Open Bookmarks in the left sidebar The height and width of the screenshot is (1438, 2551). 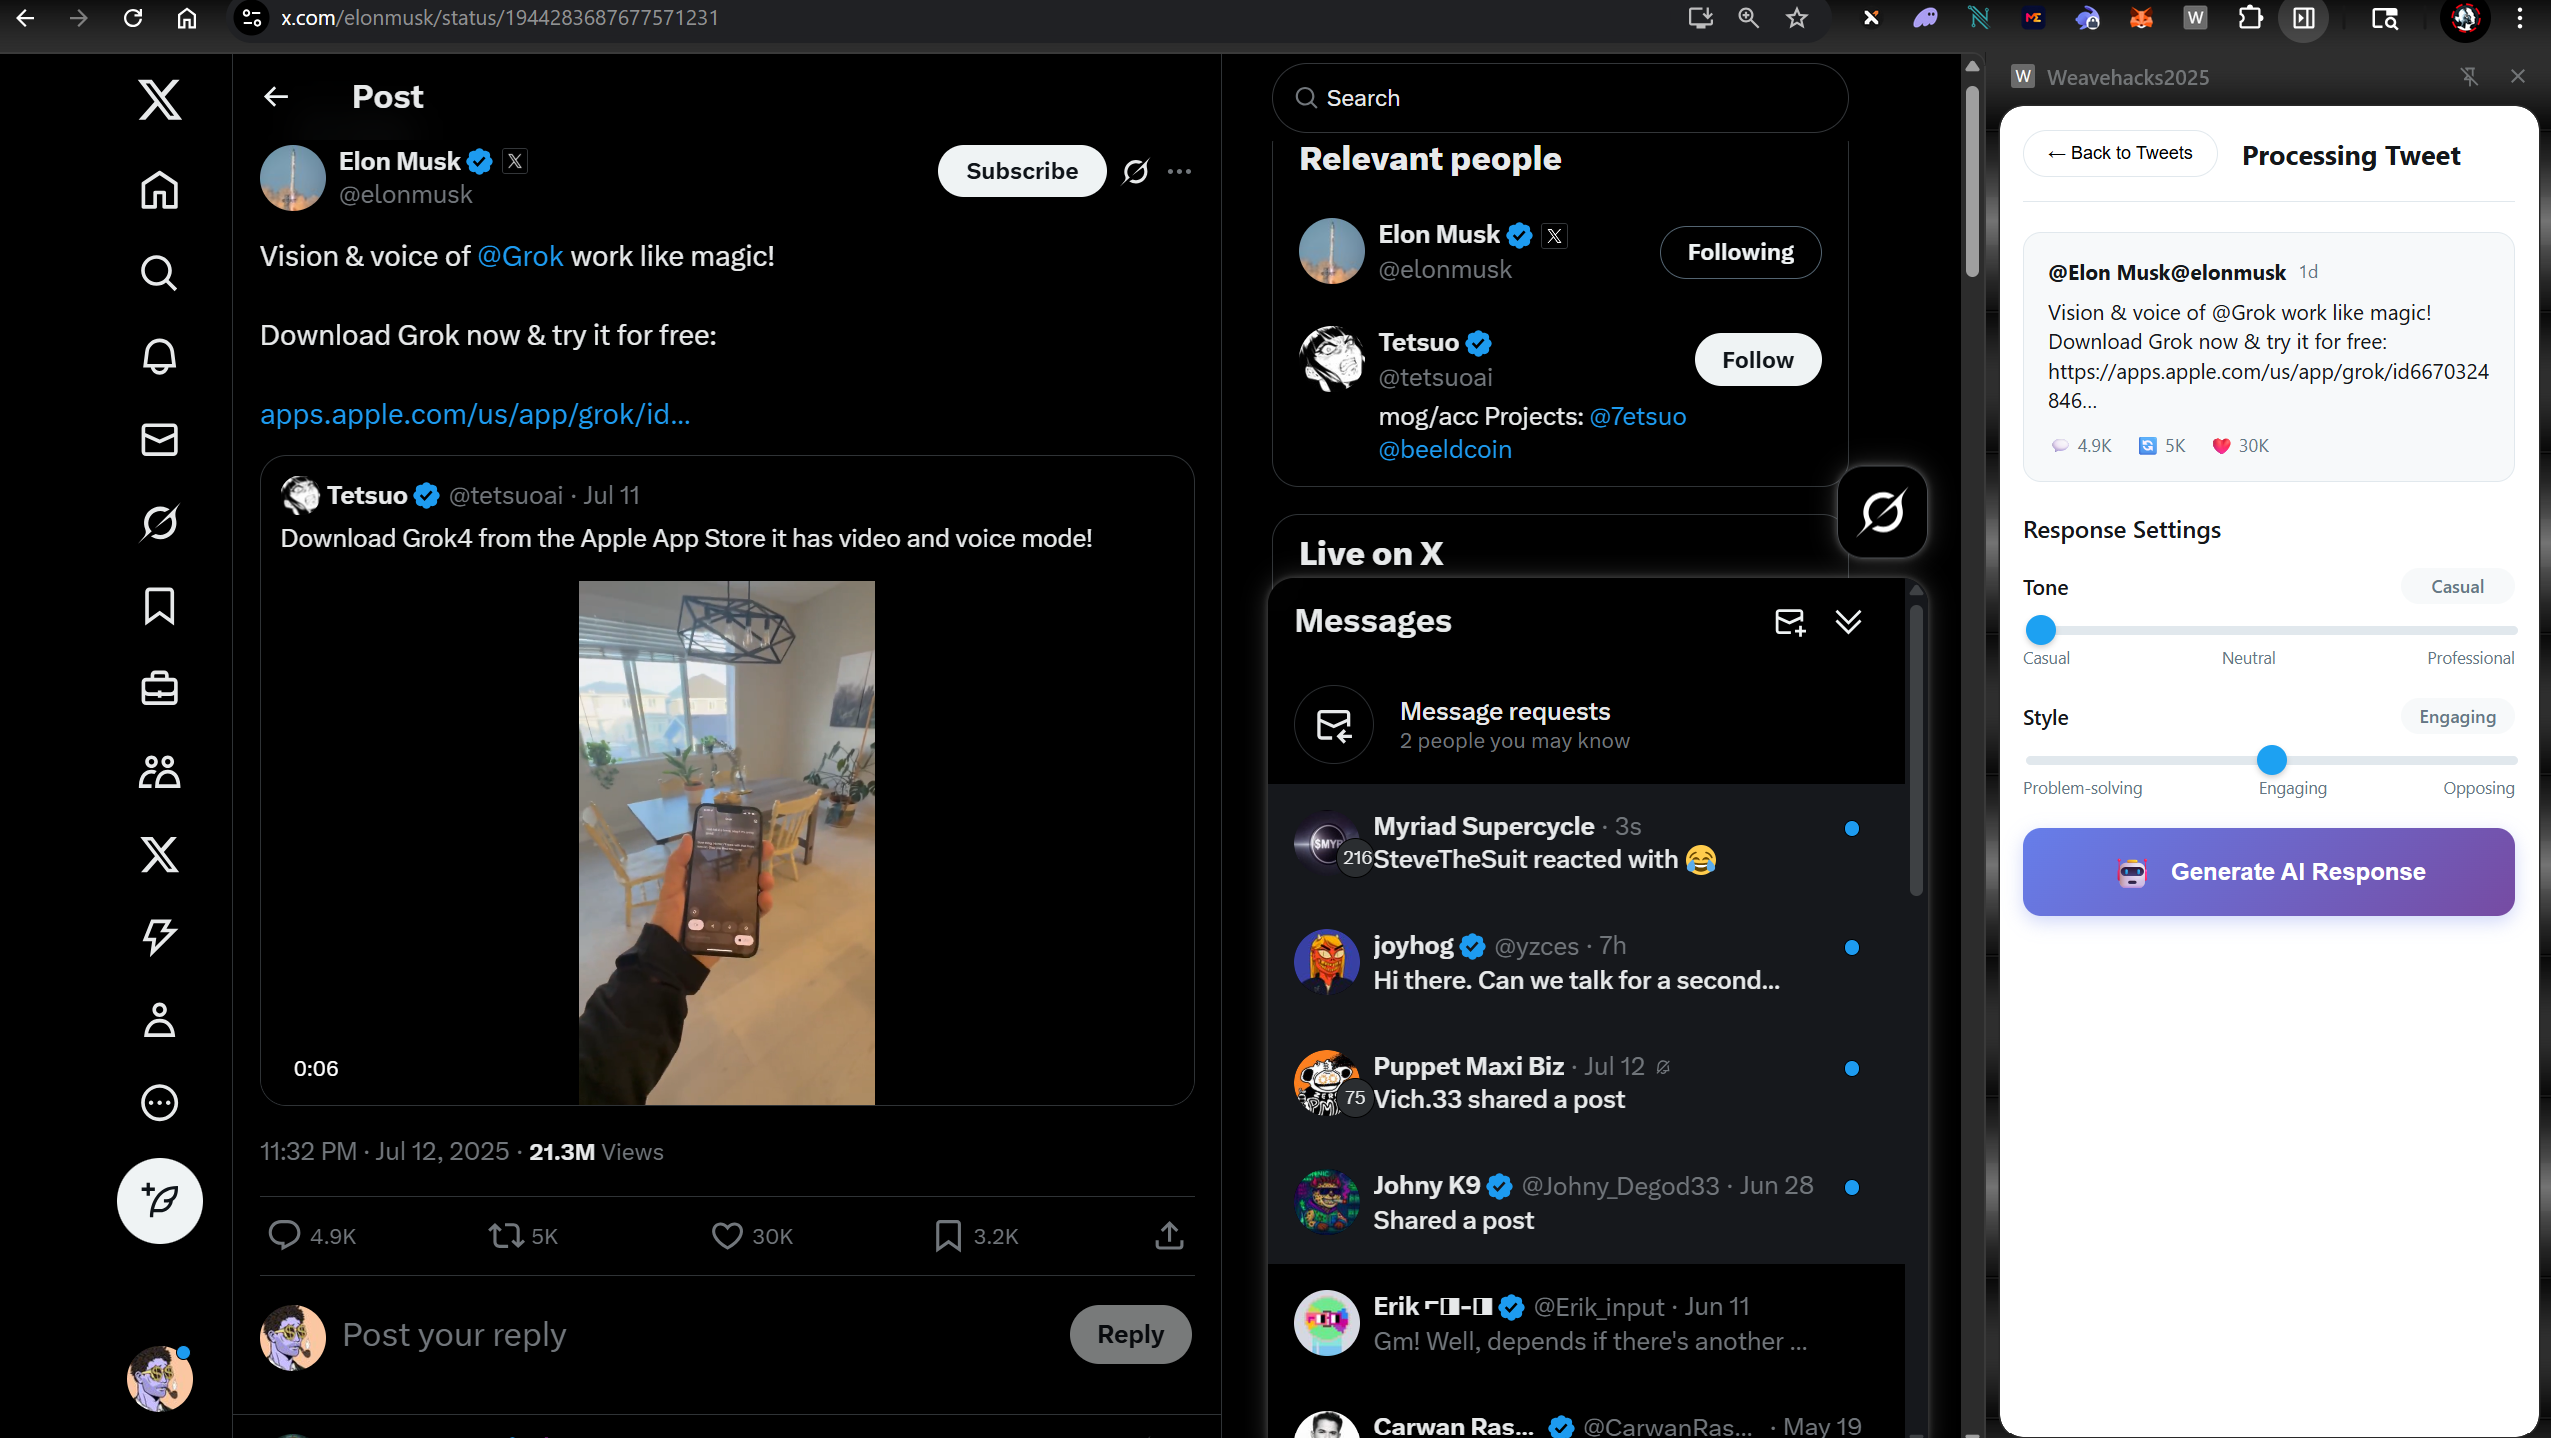coord(159,606)
